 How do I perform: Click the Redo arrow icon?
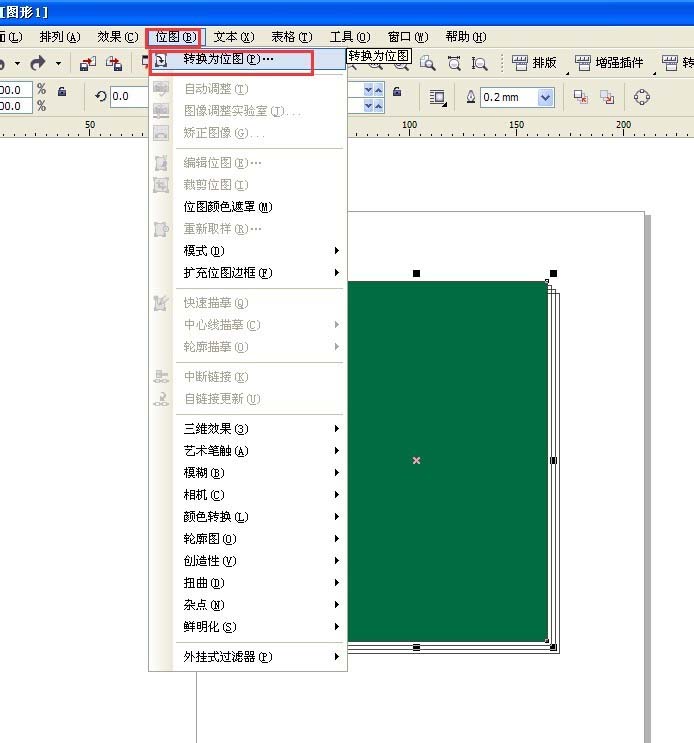tap(38, 63)
